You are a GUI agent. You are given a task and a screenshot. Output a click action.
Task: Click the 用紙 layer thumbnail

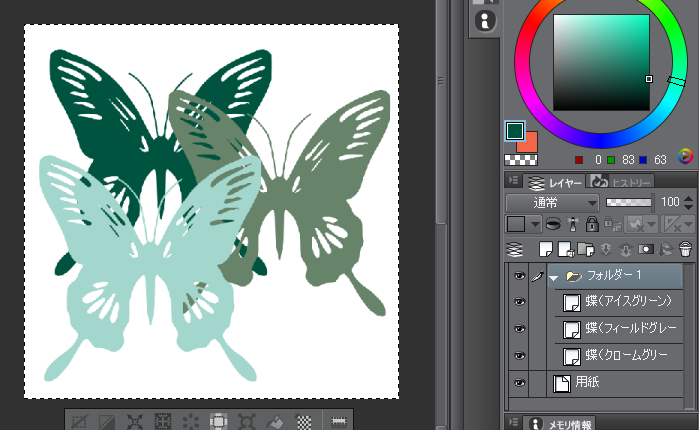[x=562, y=383]
